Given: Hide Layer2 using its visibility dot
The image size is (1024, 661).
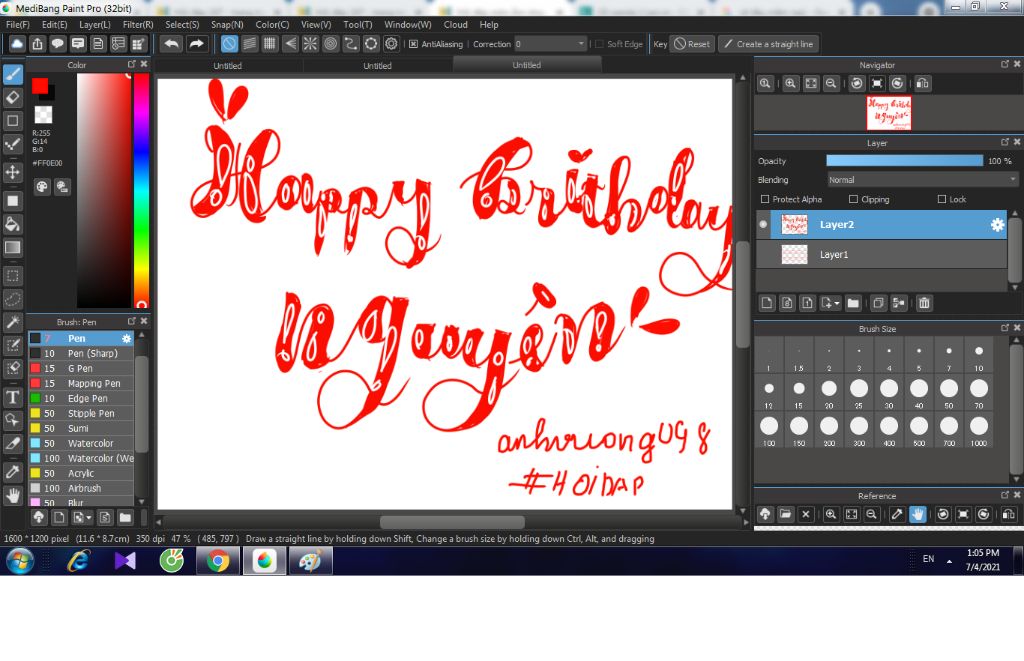Looking at the screenshot, I should pyautogui.click(x=763, y=224).
